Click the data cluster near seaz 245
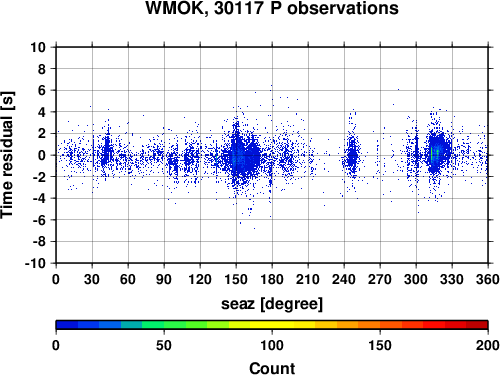500x375 pixels. (352, 155)
